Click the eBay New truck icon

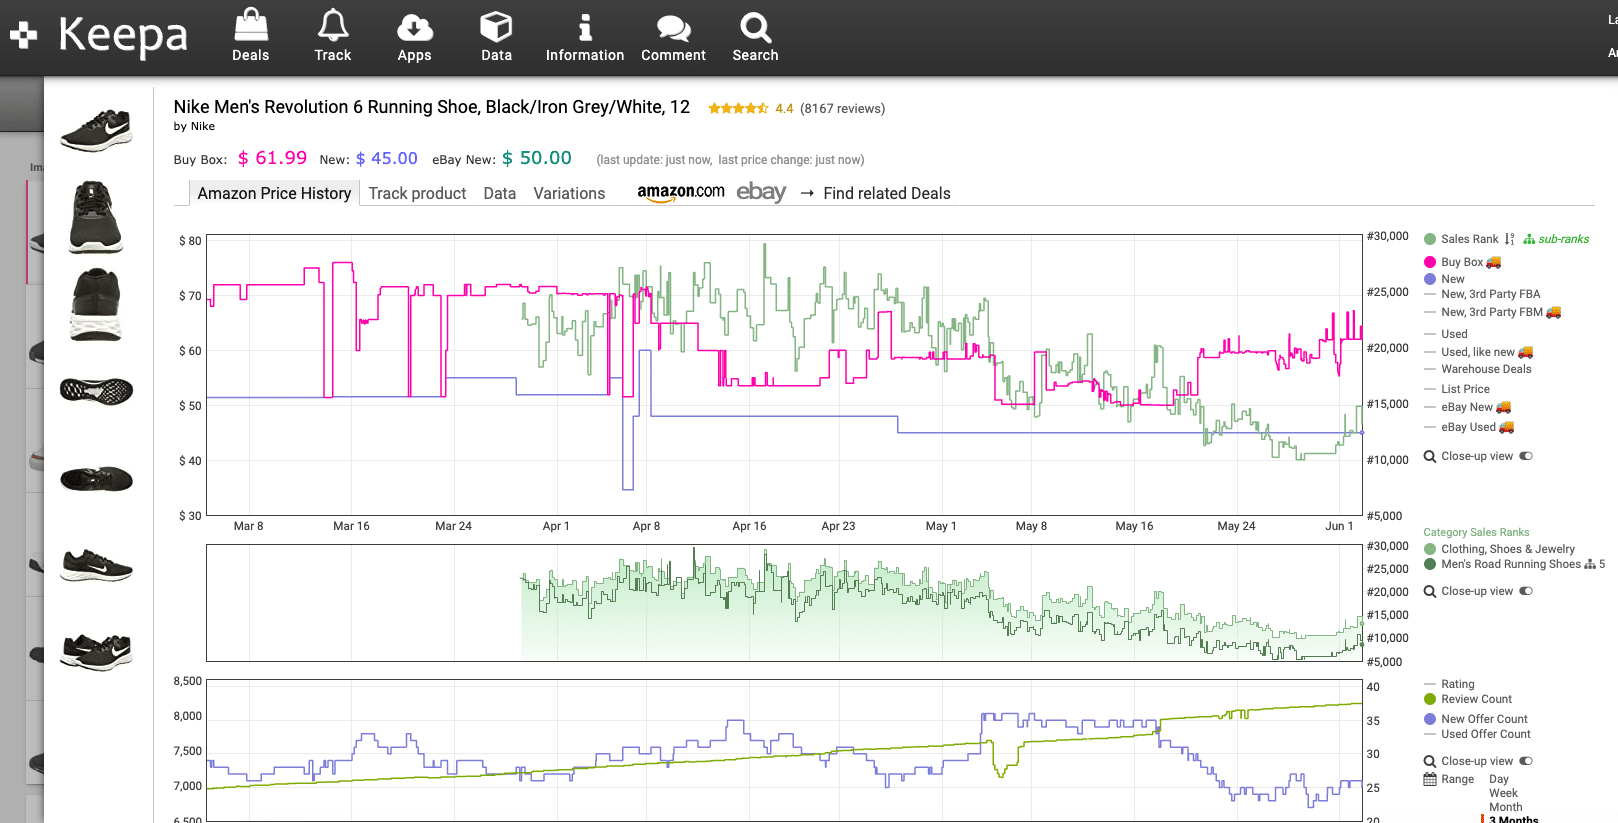(1504, 407)
